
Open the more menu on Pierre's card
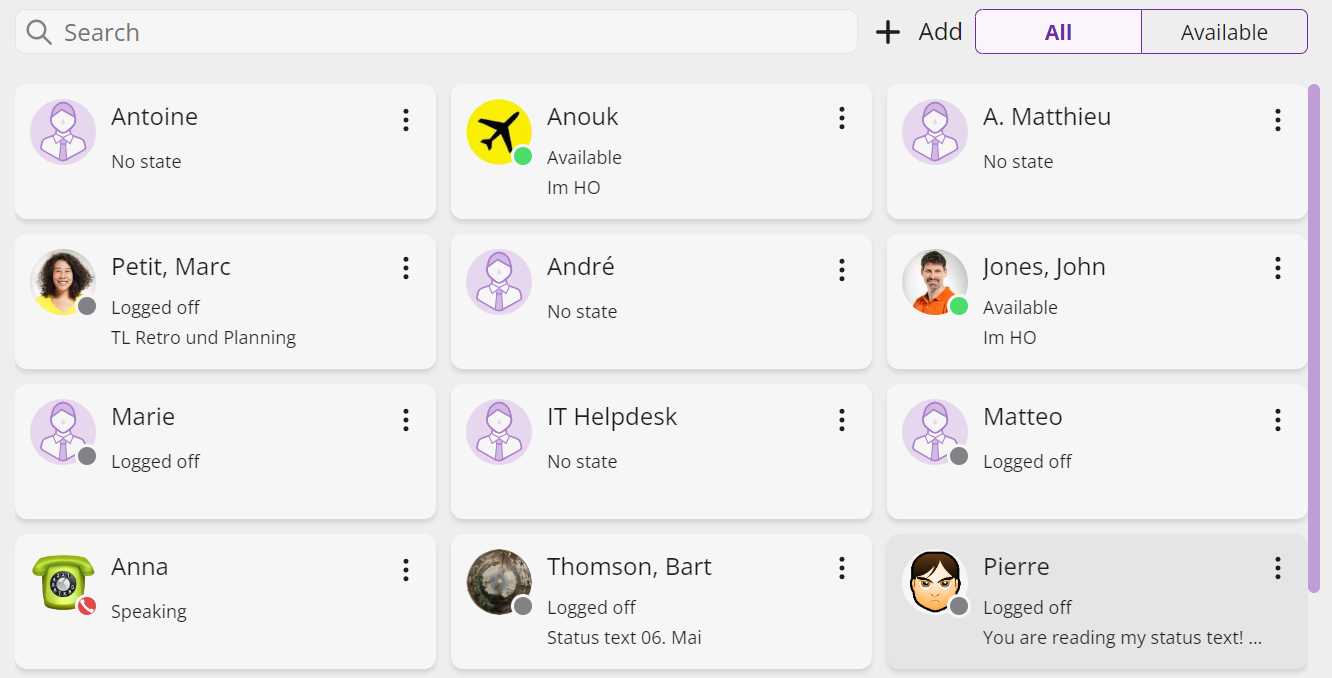(1277, 568)
